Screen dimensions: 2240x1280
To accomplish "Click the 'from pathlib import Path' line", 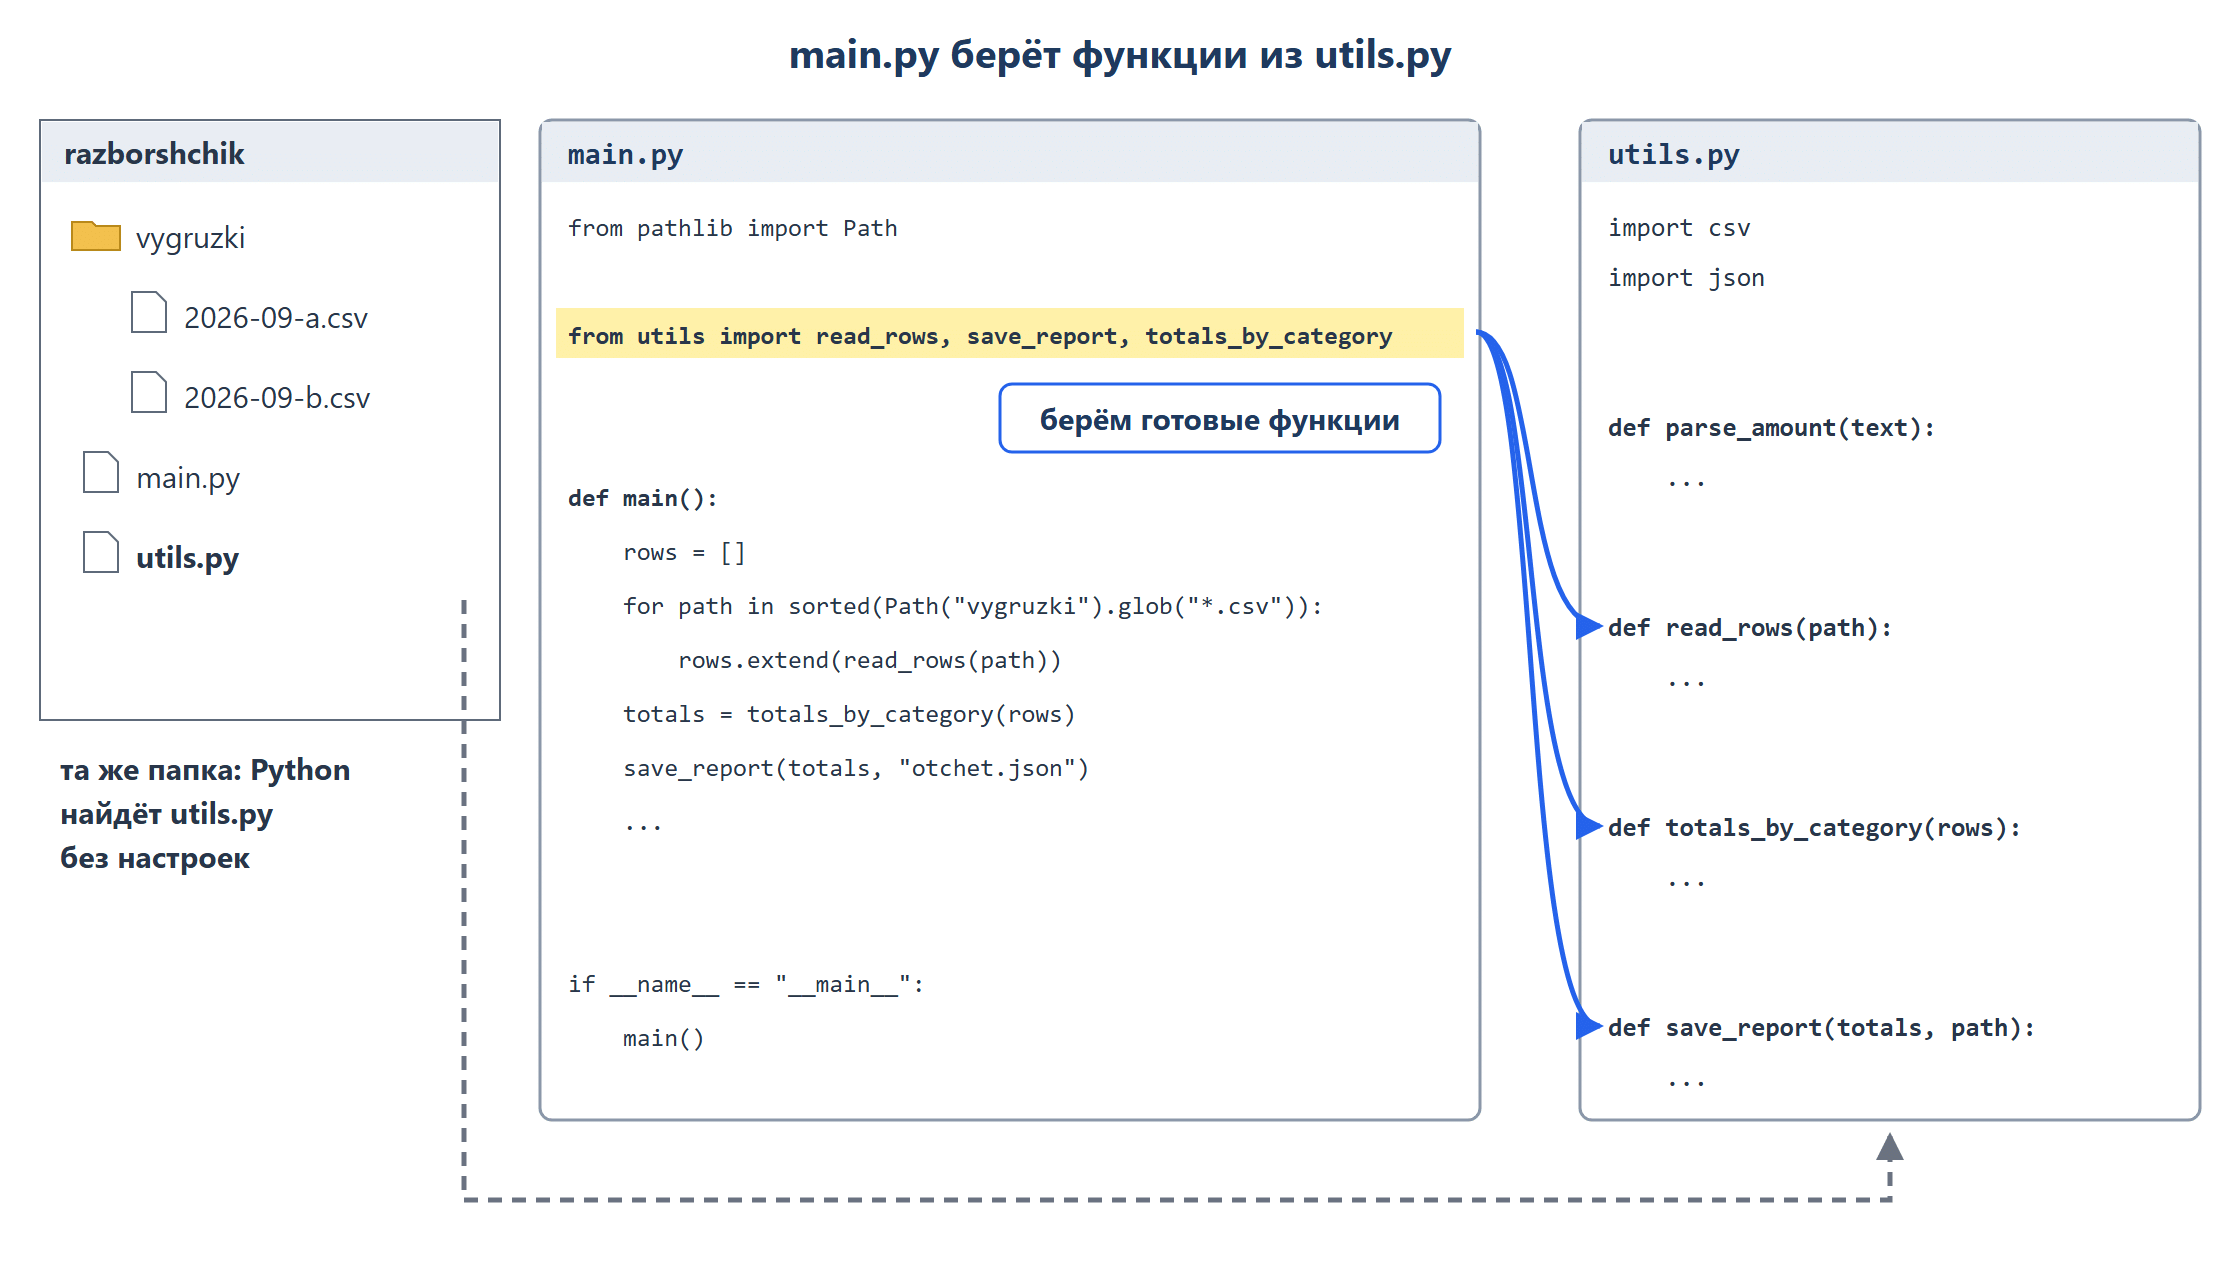I will (x=733, y=228).
